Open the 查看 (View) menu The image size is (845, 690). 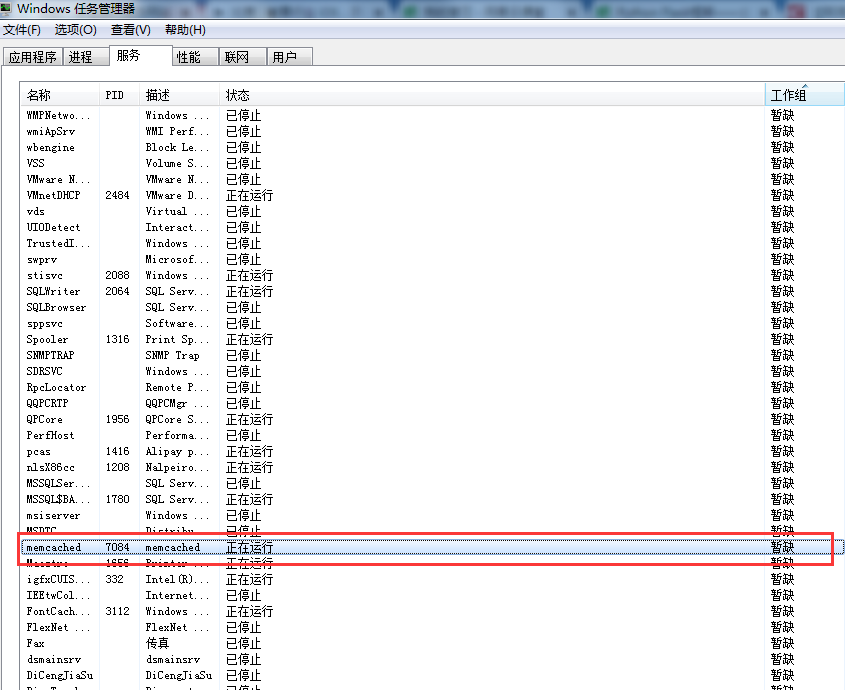pyautogui.click(x=128, y=30)
